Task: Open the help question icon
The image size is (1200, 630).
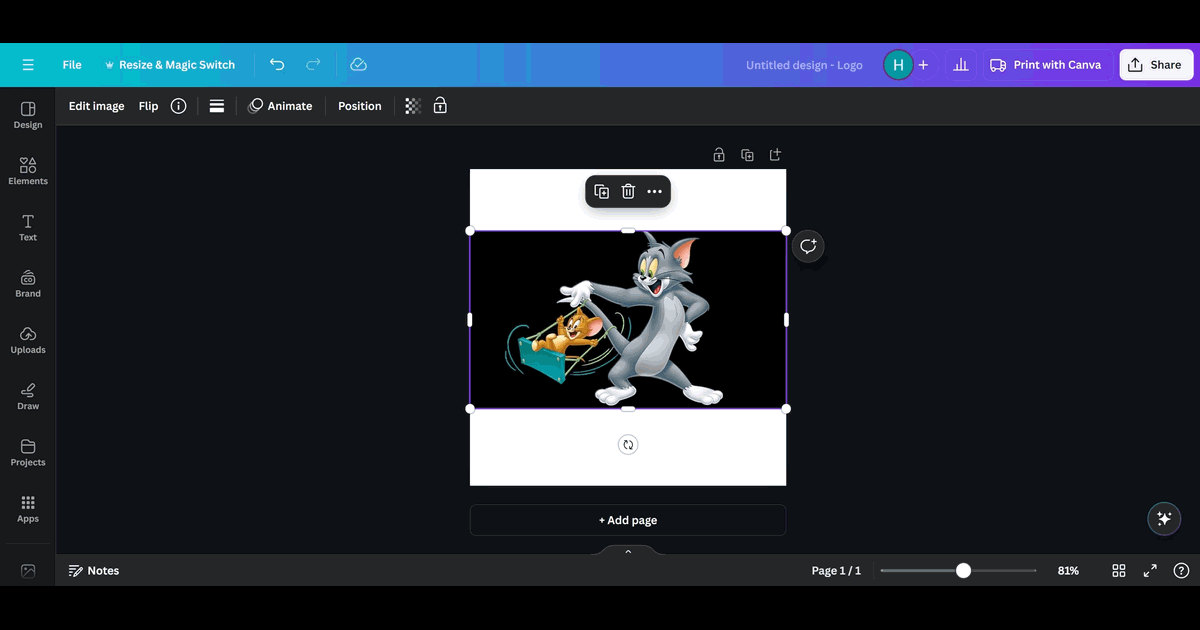Action: 1181,571
